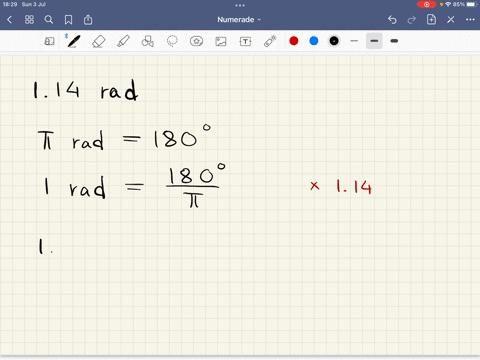480x360 pixels.
Task: Select the thinnest stroke width
Action: [x=354, y=41]
